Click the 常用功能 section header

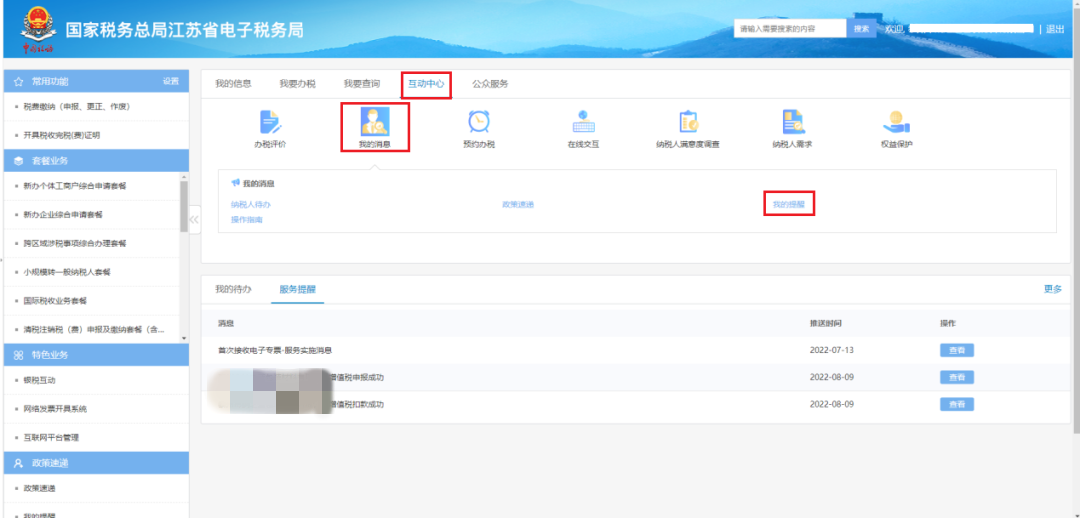(96, 81)
